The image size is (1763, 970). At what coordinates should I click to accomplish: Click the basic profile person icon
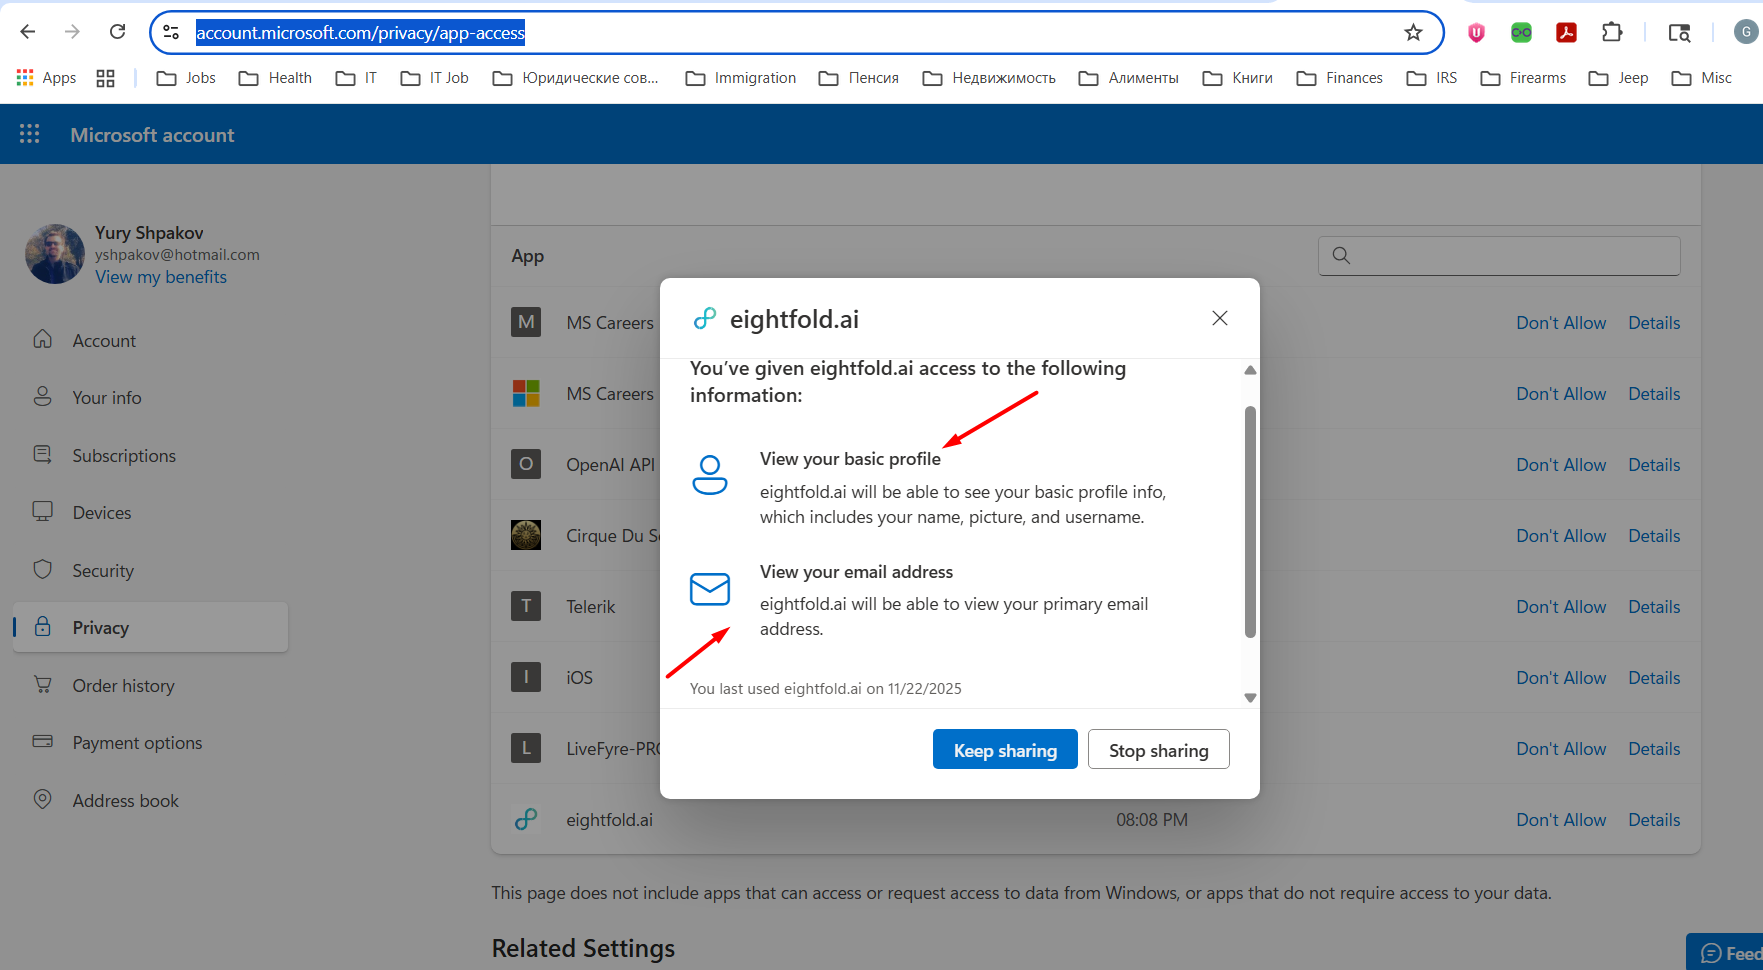pyautogui.click(x=710, y=475)
